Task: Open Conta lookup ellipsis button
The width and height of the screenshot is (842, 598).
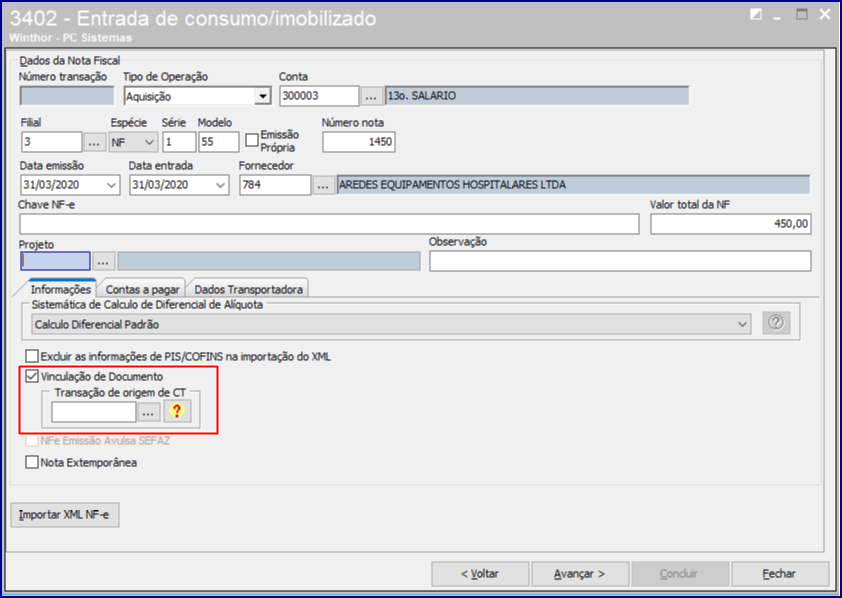Action: point(371,96)
